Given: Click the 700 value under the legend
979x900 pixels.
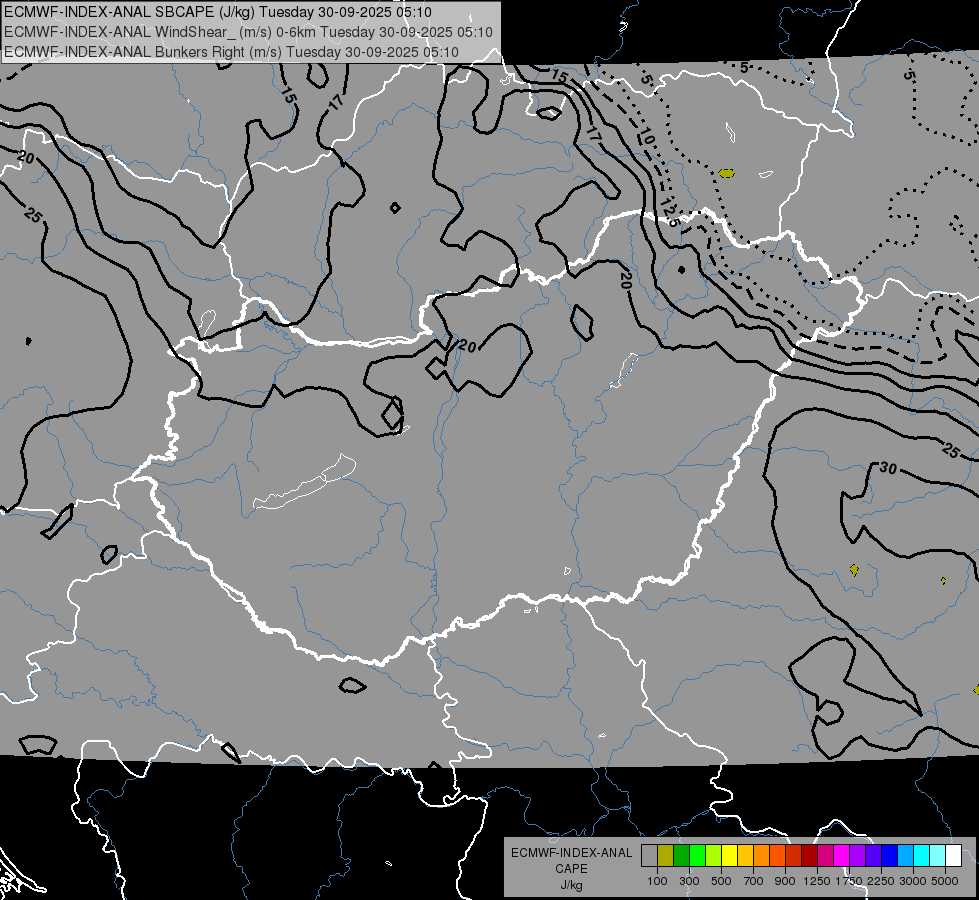Looking at the screenshot, I should pyautogui.click(x=754, y=881).
